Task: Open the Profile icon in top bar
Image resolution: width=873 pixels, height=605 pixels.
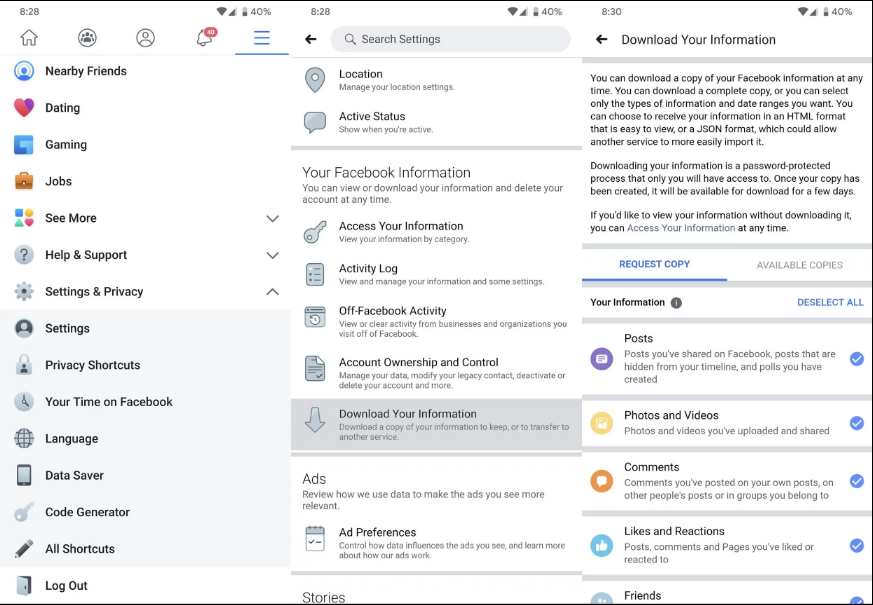Action: click(145, 38)
